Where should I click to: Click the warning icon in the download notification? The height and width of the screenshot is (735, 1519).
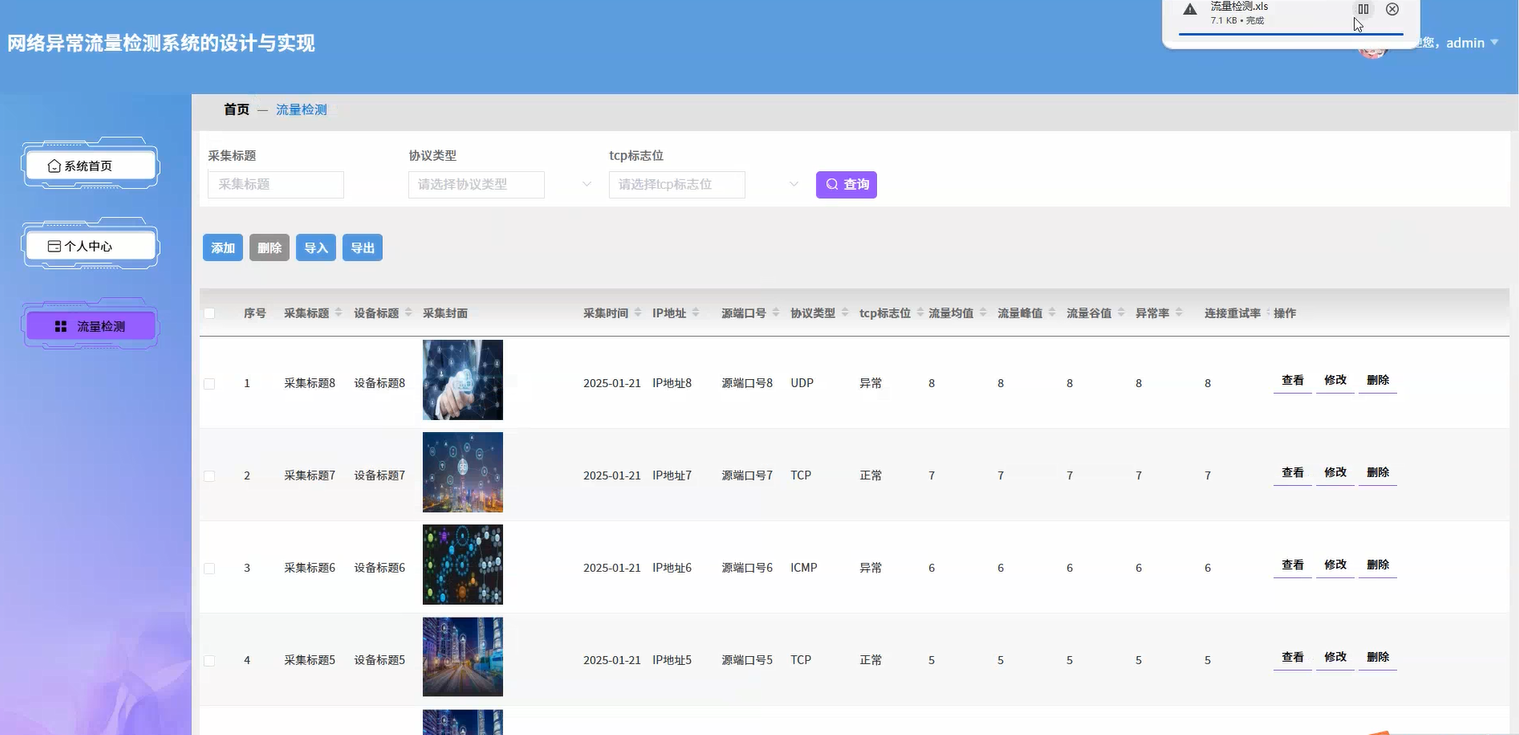click(1189, 11)
